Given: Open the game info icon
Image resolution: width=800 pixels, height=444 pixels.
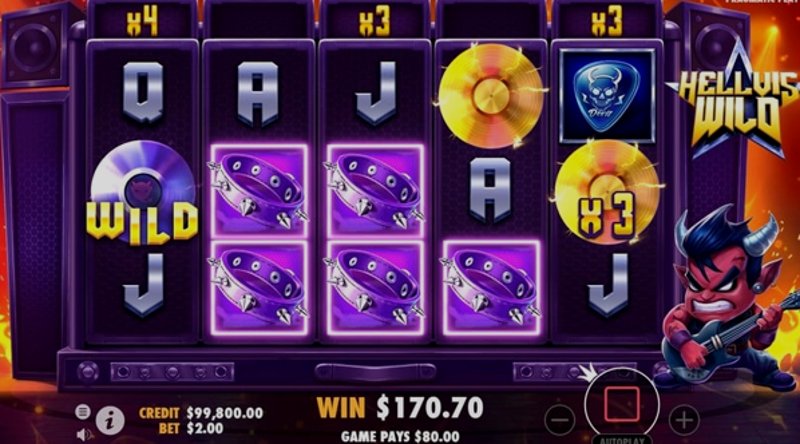Looking at the screenshot, I should [x=110, y=421].
